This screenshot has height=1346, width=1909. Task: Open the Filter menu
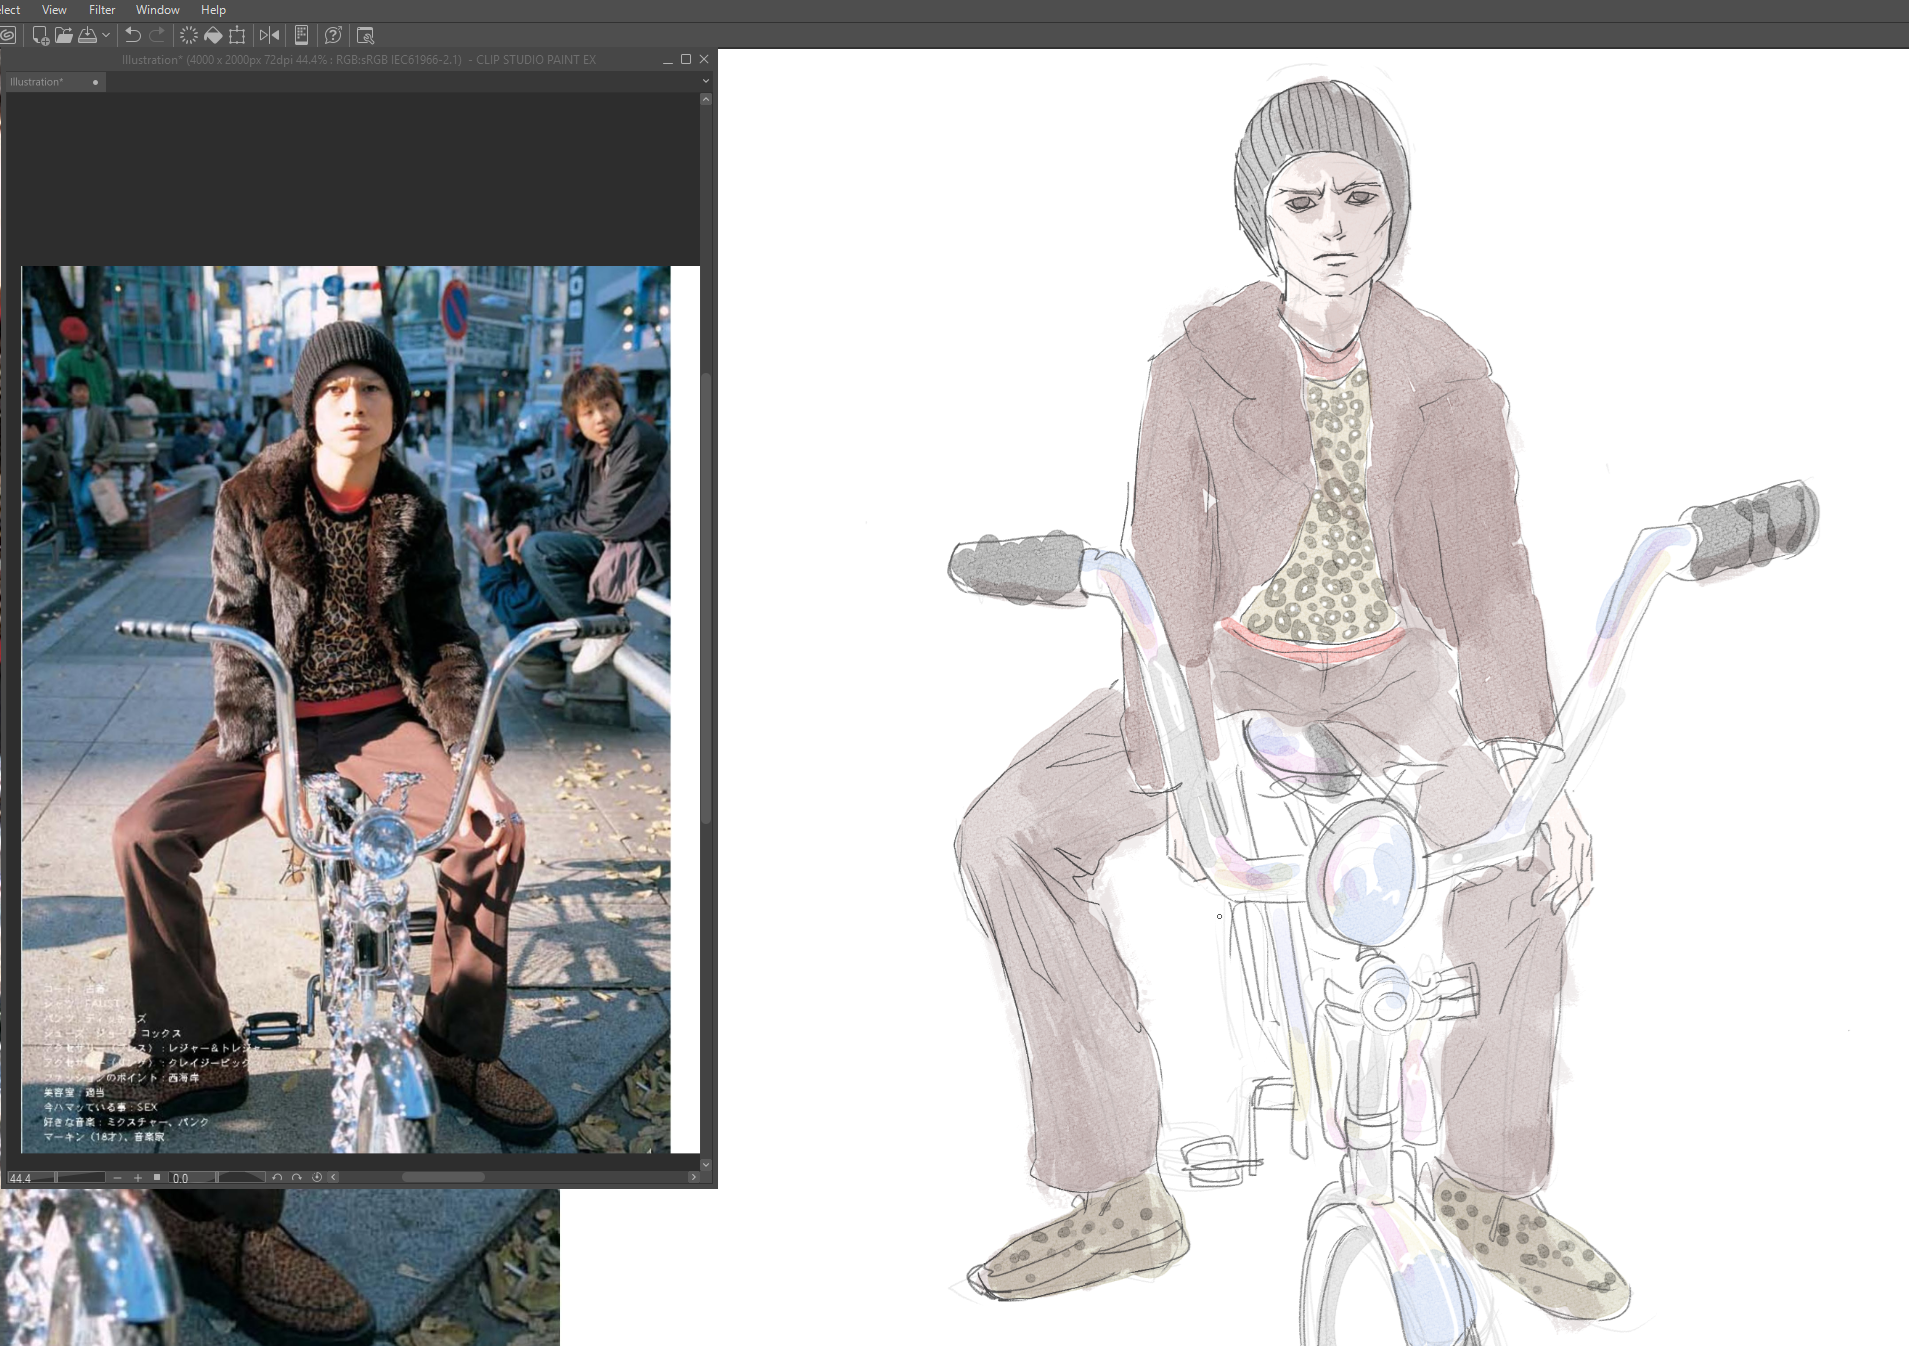click(x=102, y=9)
